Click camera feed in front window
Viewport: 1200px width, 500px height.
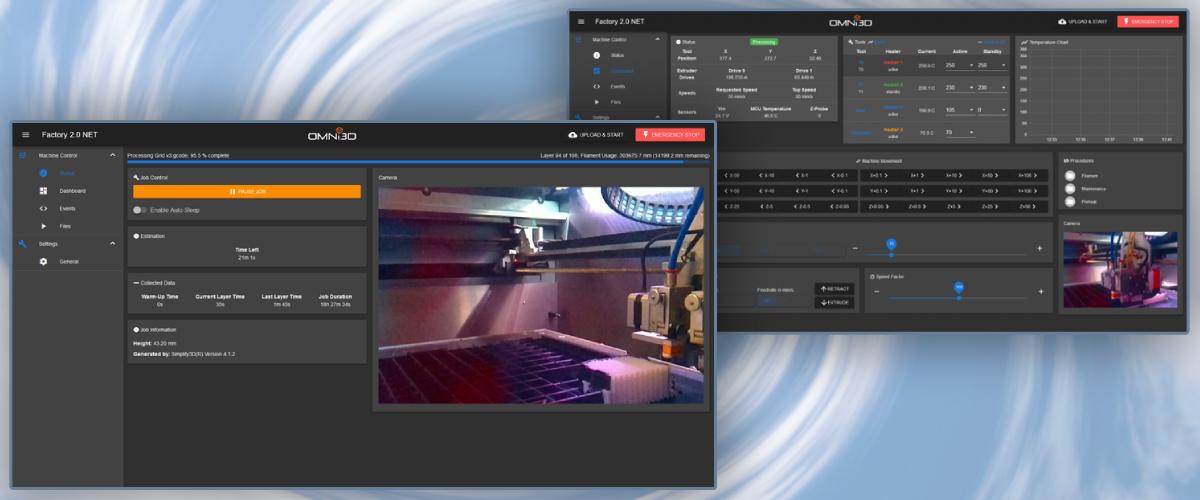pos(540,295)
